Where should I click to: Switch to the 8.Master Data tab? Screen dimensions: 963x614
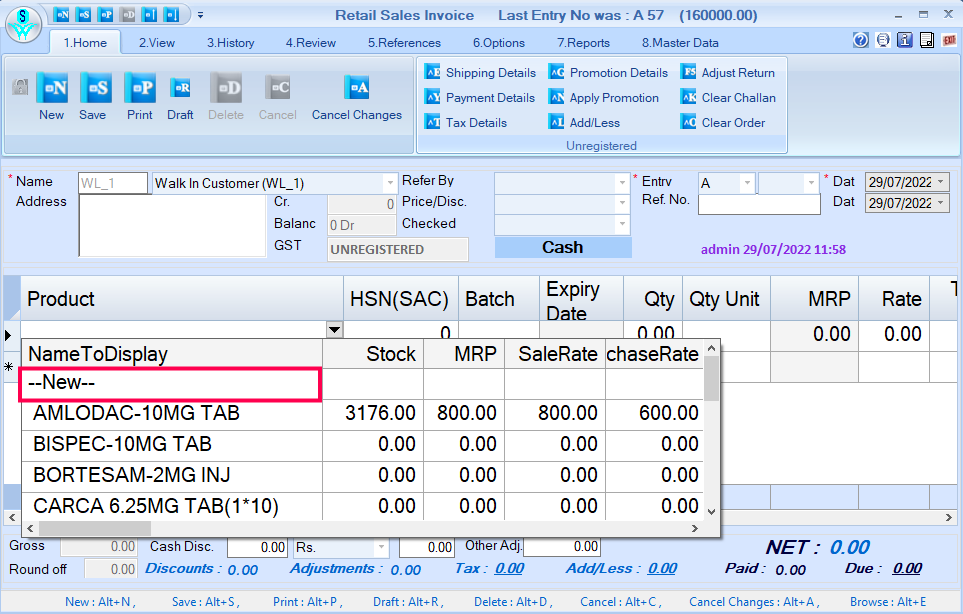click(679, 43)
